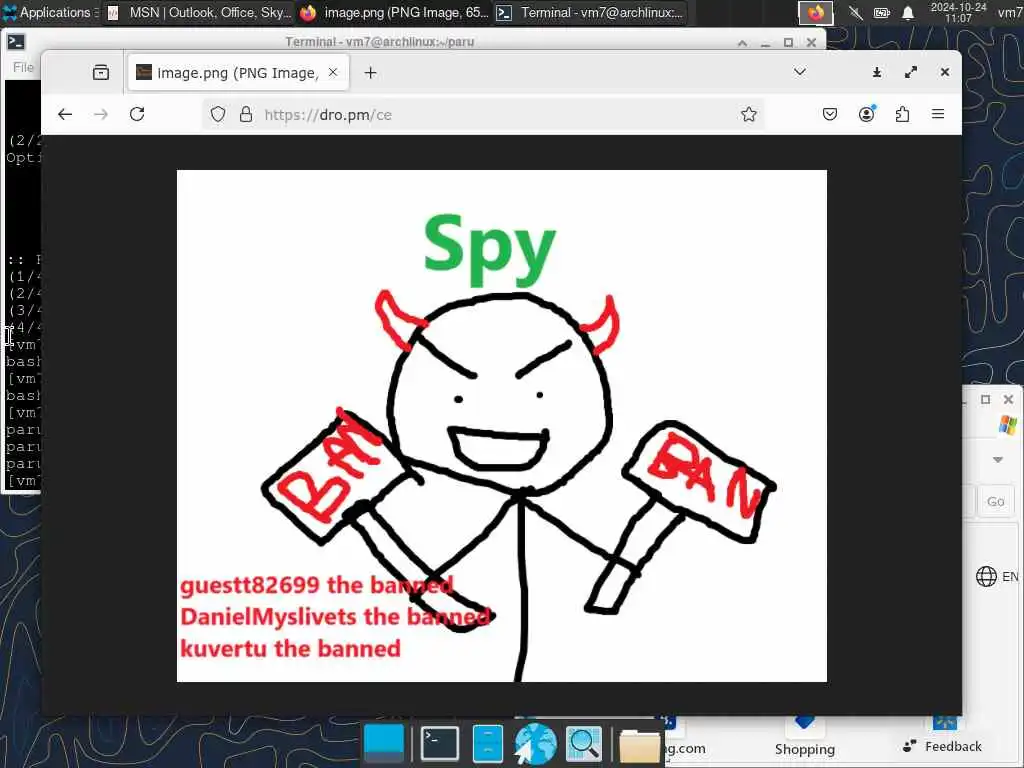Open the shield tracking protection icon
This screenshot has height=768, width=1024.
coord(218,115)
